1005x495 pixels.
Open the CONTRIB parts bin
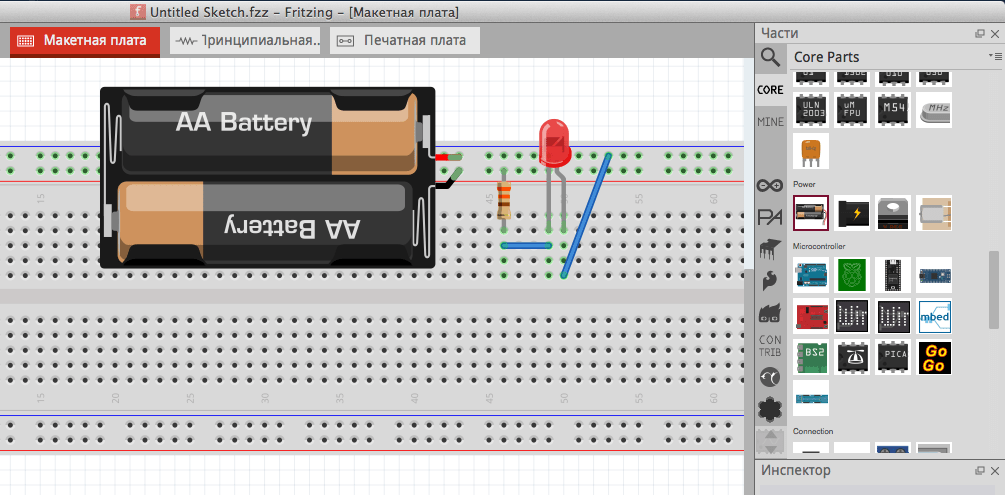point(769,345)
